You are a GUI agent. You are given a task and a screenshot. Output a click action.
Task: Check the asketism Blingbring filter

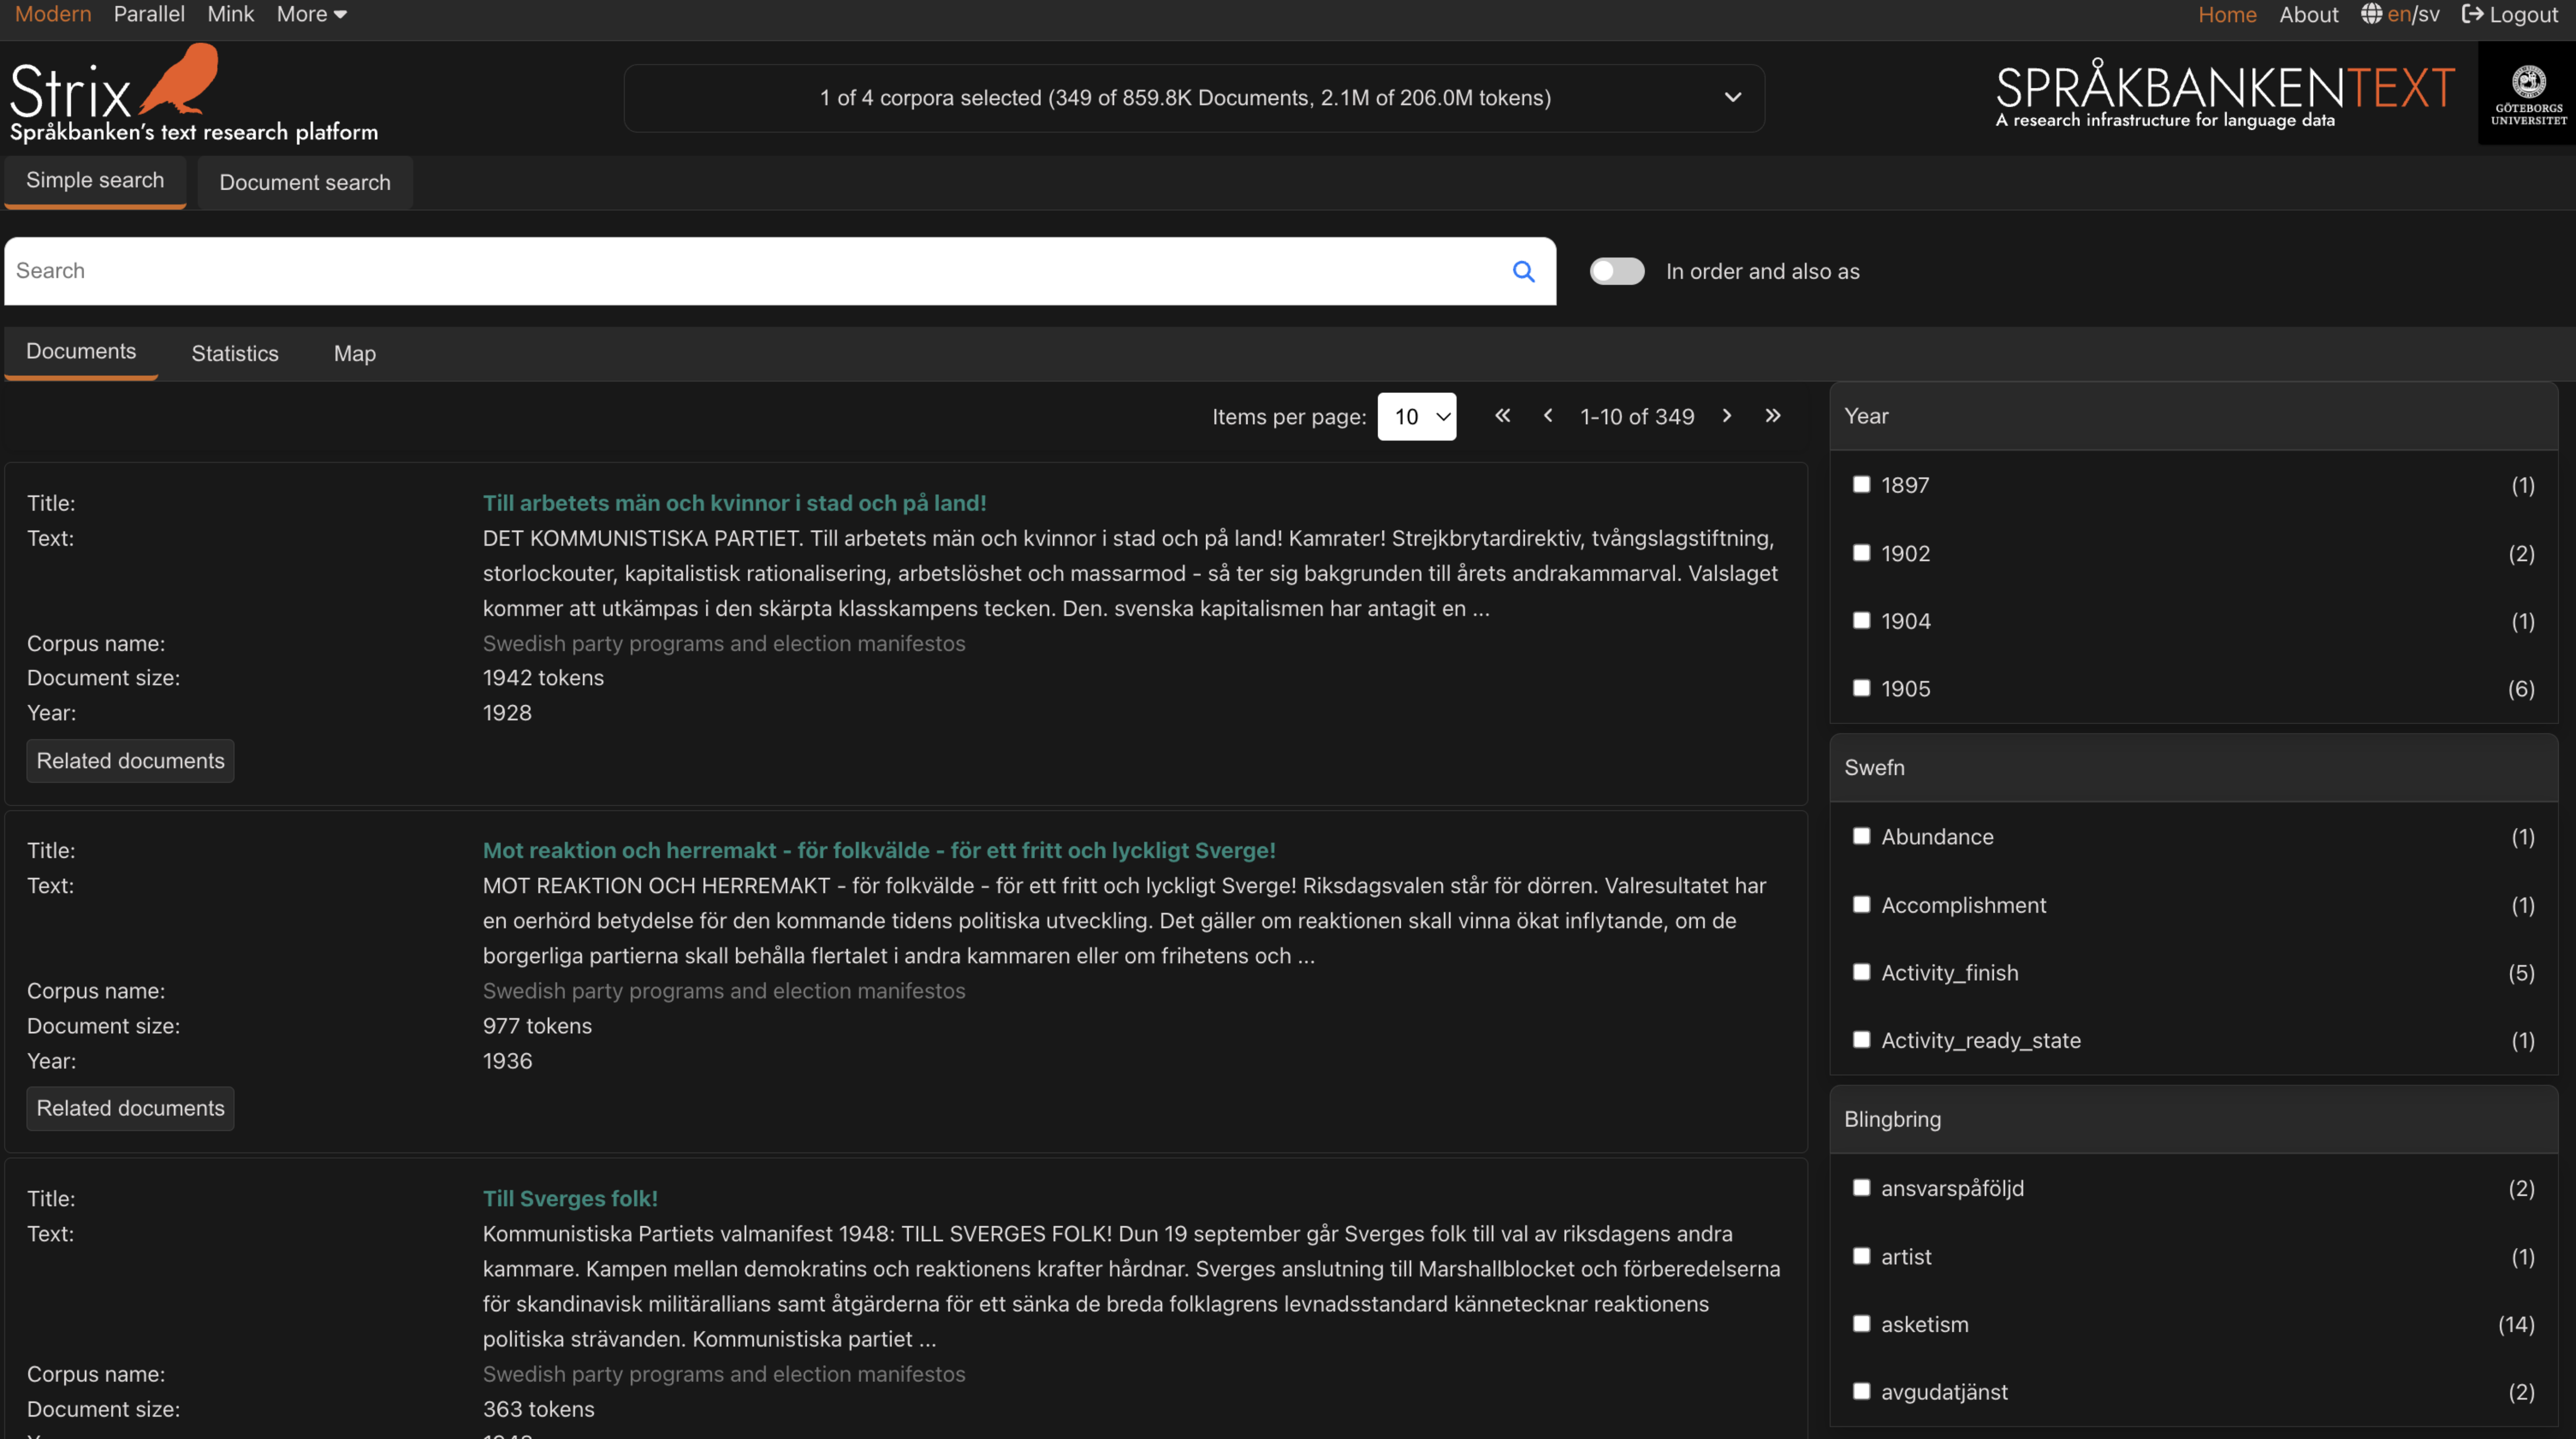pyautogui.click(x=1861, y=1324)
